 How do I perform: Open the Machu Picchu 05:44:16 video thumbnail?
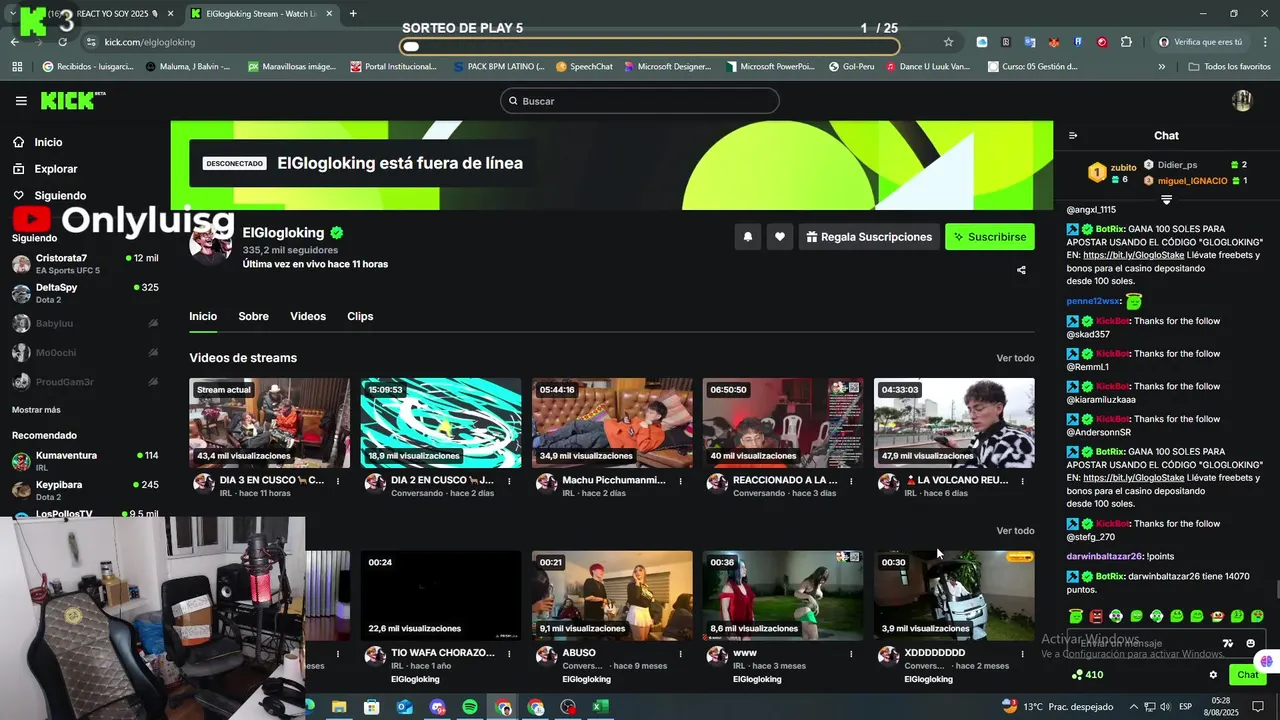(x=612, y=423)
